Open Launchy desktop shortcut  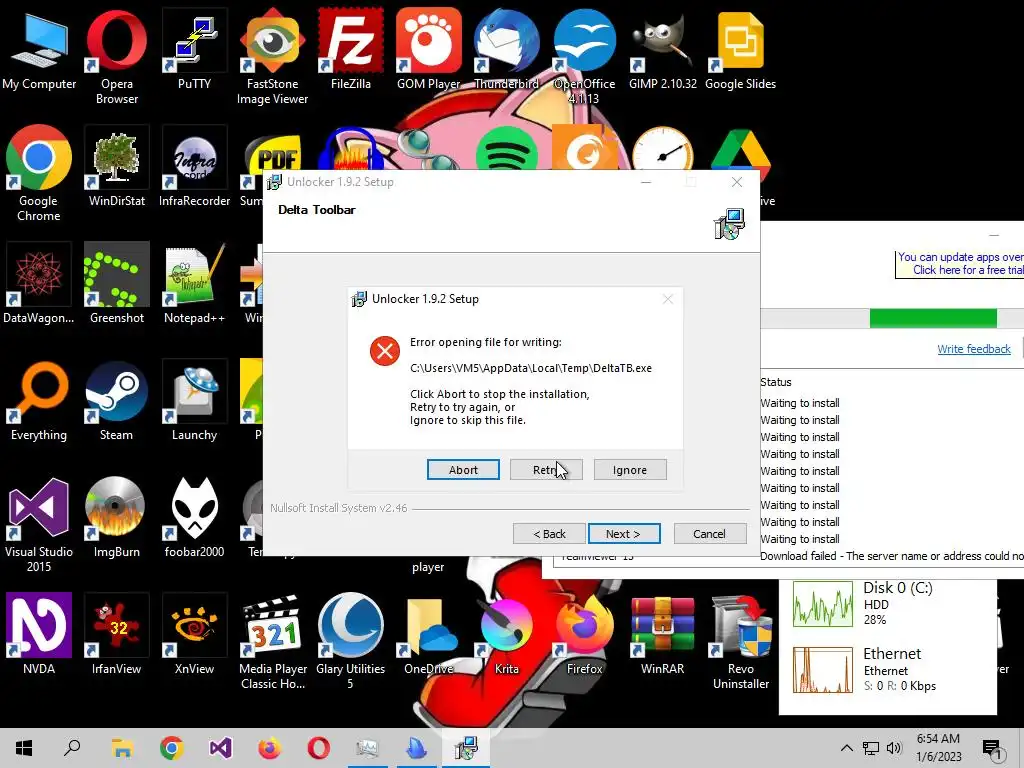[x=195, y=400]
